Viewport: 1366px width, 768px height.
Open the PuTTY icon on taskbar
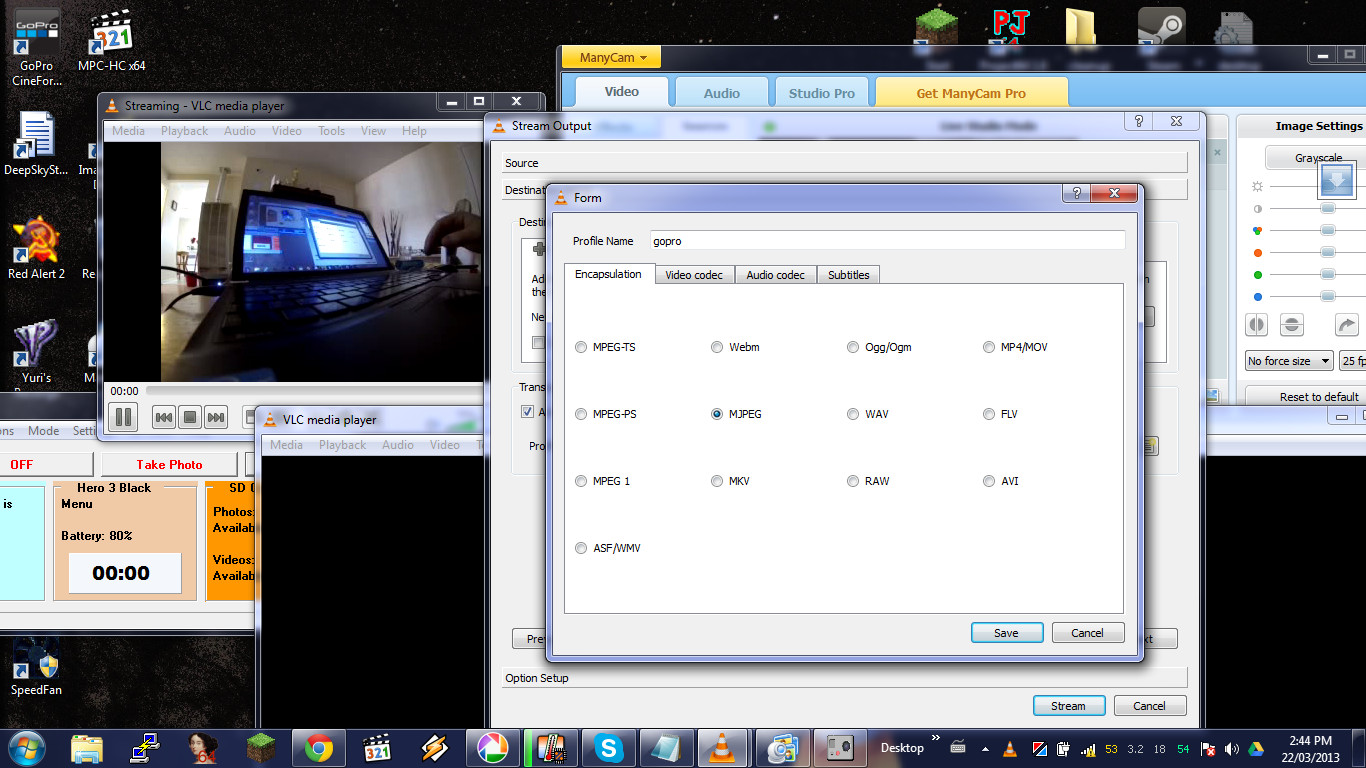[x=146, y=748]
